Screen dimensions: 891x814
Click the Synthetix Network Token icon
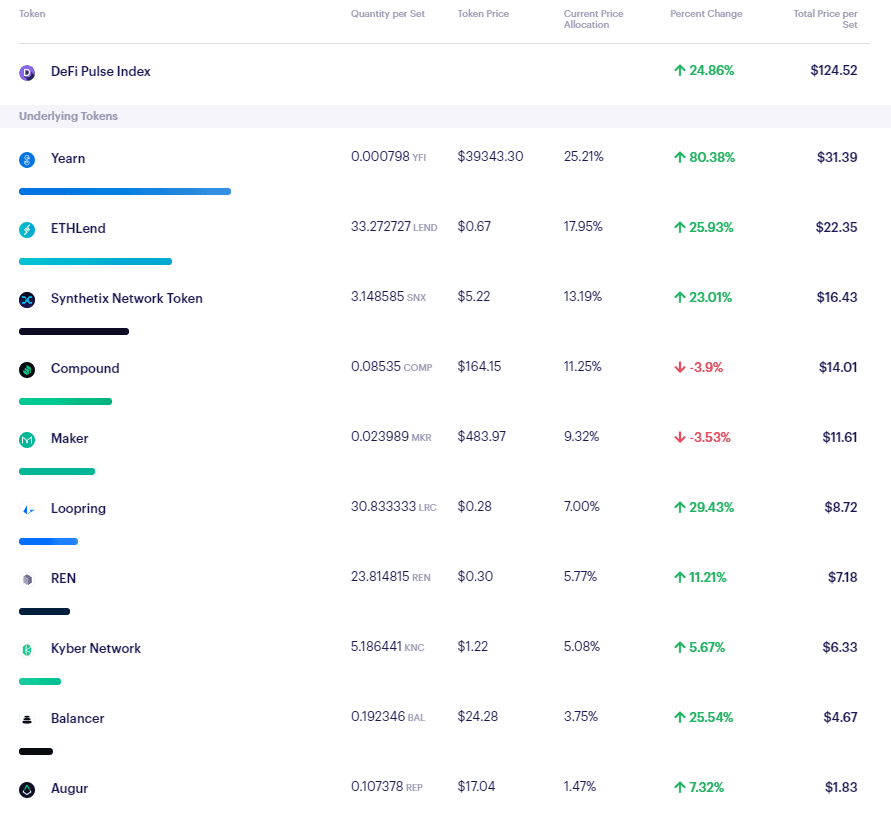coord(27,300)
